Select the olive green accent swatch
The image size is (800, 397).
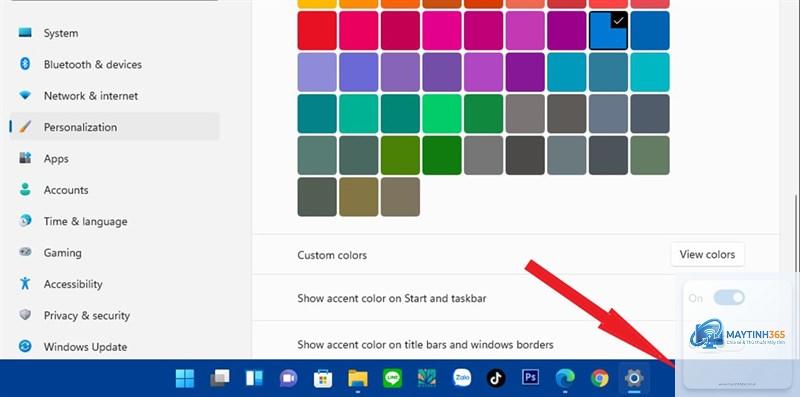click(401, 155)
